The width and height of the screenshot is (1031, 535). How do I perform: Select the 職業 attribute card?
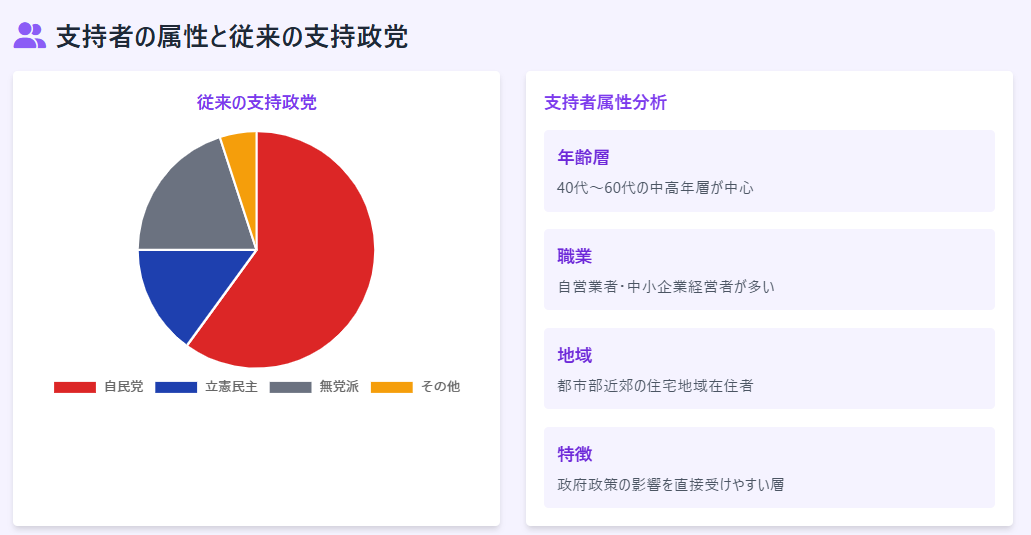click(x=769, y=269)
